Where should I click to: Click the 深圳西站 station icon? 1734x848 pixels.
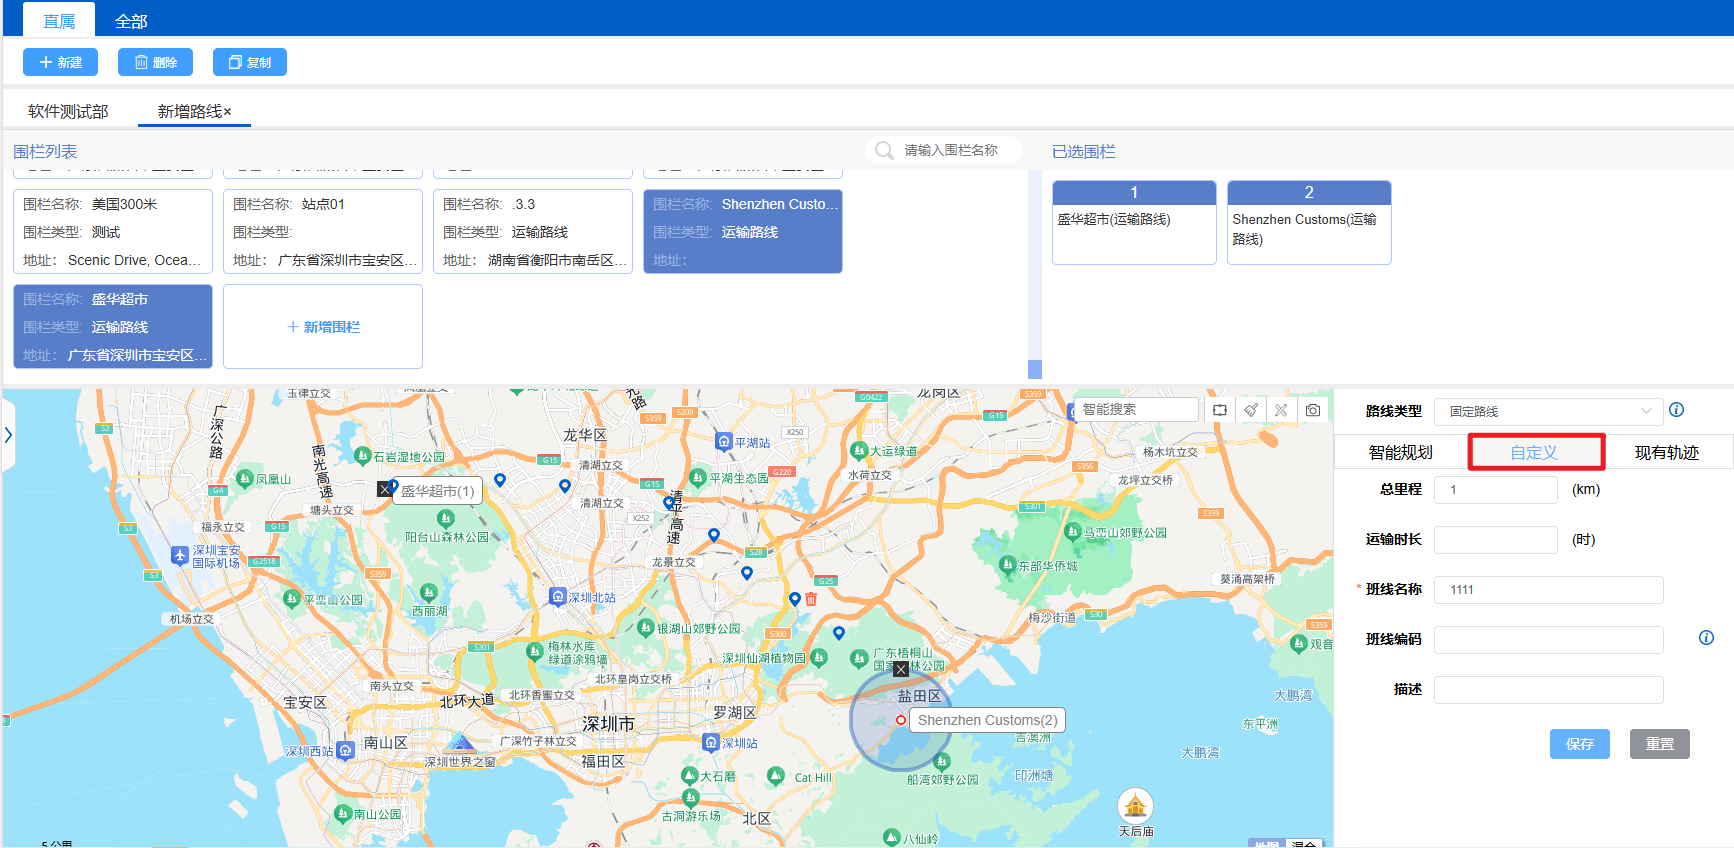[345, 750]
